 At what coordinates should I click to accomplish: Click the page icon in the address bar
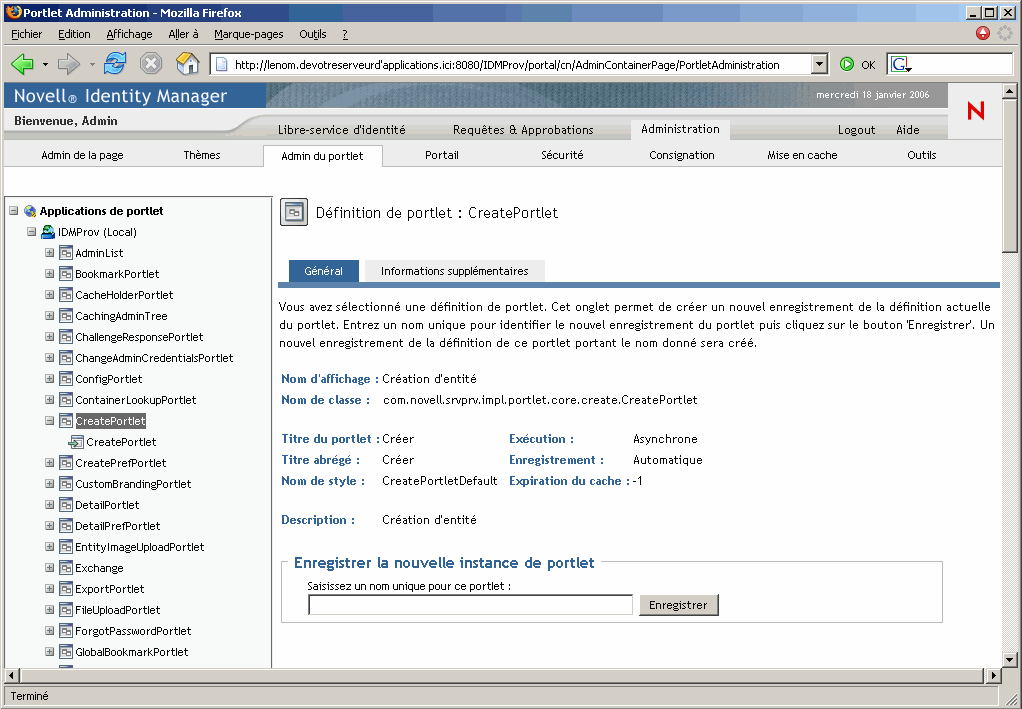click(222, 65)
